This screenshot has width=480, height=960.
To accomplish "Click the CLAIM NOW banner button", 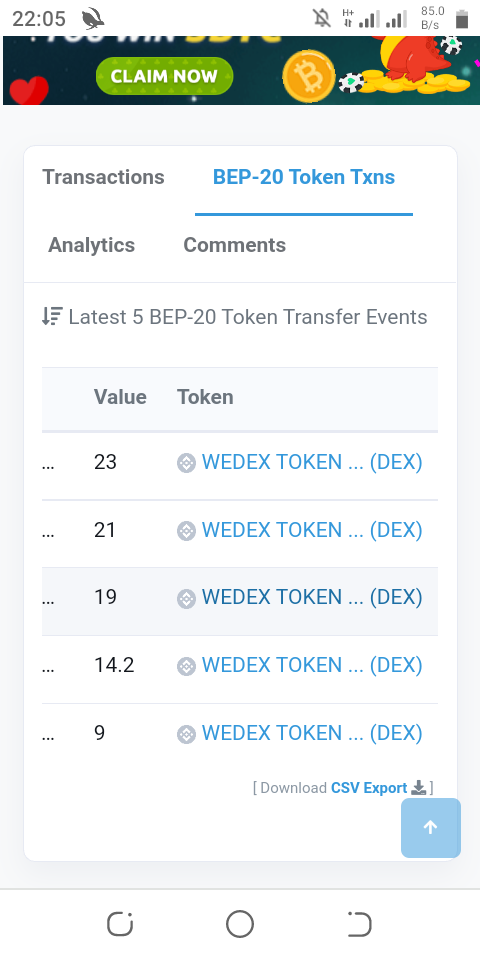I will 164,76.
